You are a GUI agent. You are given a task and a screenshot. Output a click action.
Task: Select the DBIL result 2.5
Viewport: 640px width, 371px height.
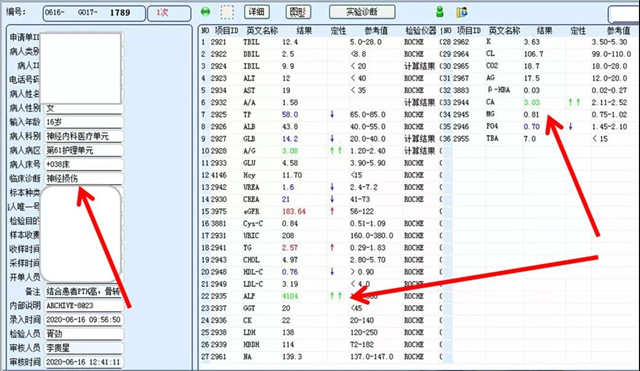(288, 54)
